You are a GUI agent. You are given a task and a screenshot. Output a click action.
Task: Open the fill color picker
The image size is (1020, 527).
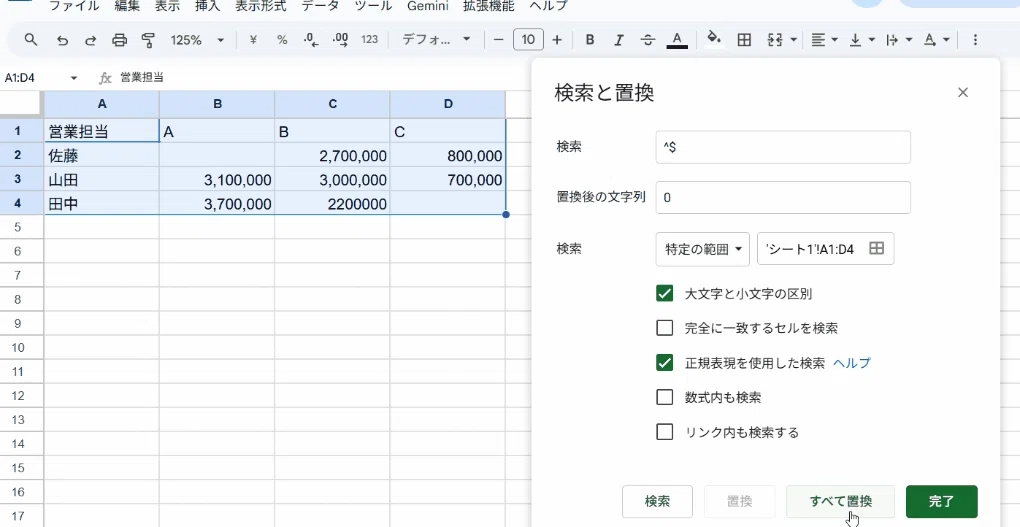714,39
